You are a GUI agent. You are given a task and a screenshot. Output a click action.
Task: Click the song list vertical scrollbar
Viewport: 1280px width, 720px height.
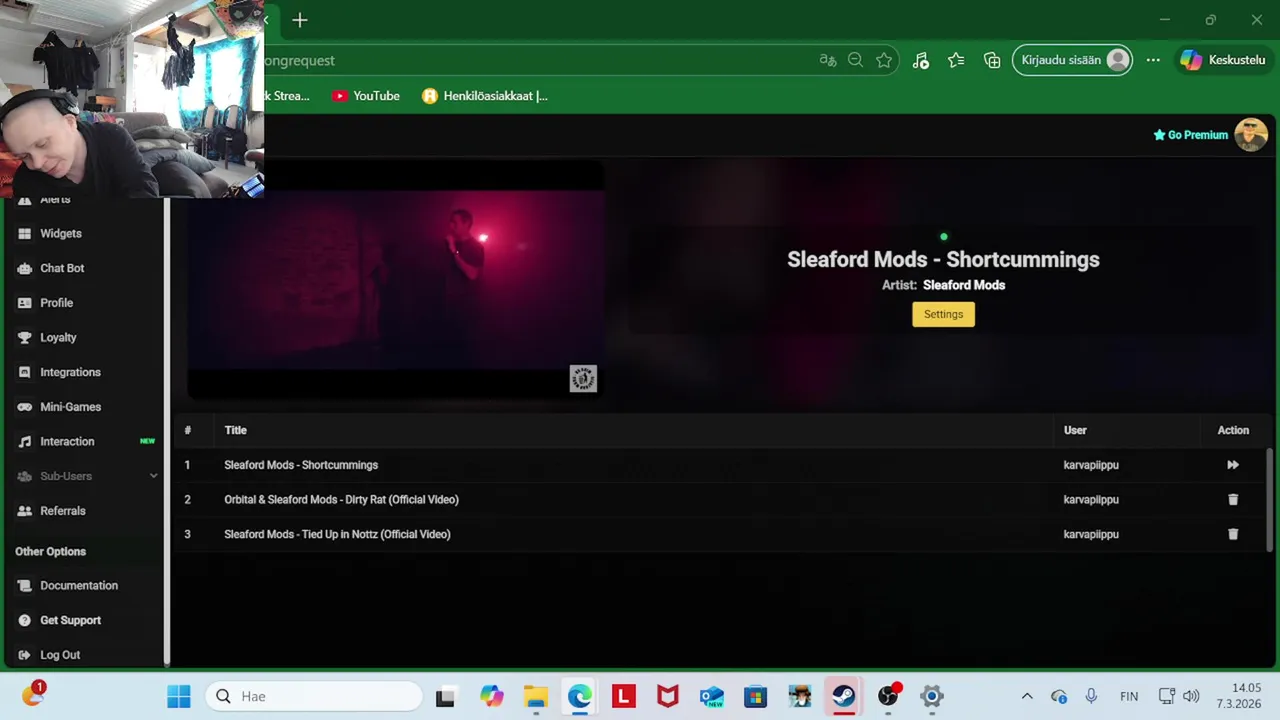point(1271,500)
